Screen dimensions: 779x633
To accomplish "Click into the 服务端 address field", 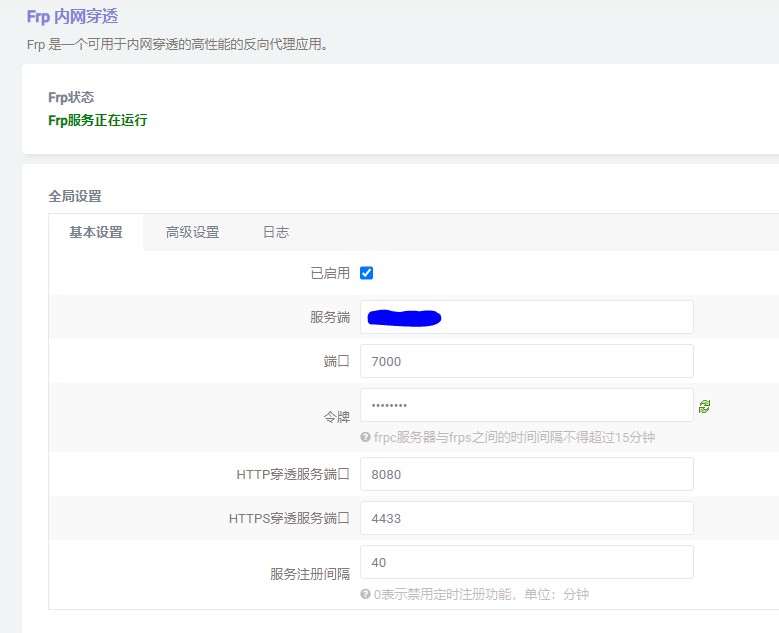I will (526, 317).
